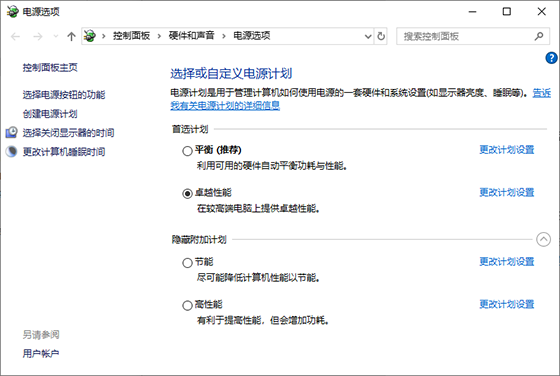Image resolution: width=560 pixels, height=376 pixels.
Task: Focus the 搜索控制面板 search field
Action: pos(473,36)
